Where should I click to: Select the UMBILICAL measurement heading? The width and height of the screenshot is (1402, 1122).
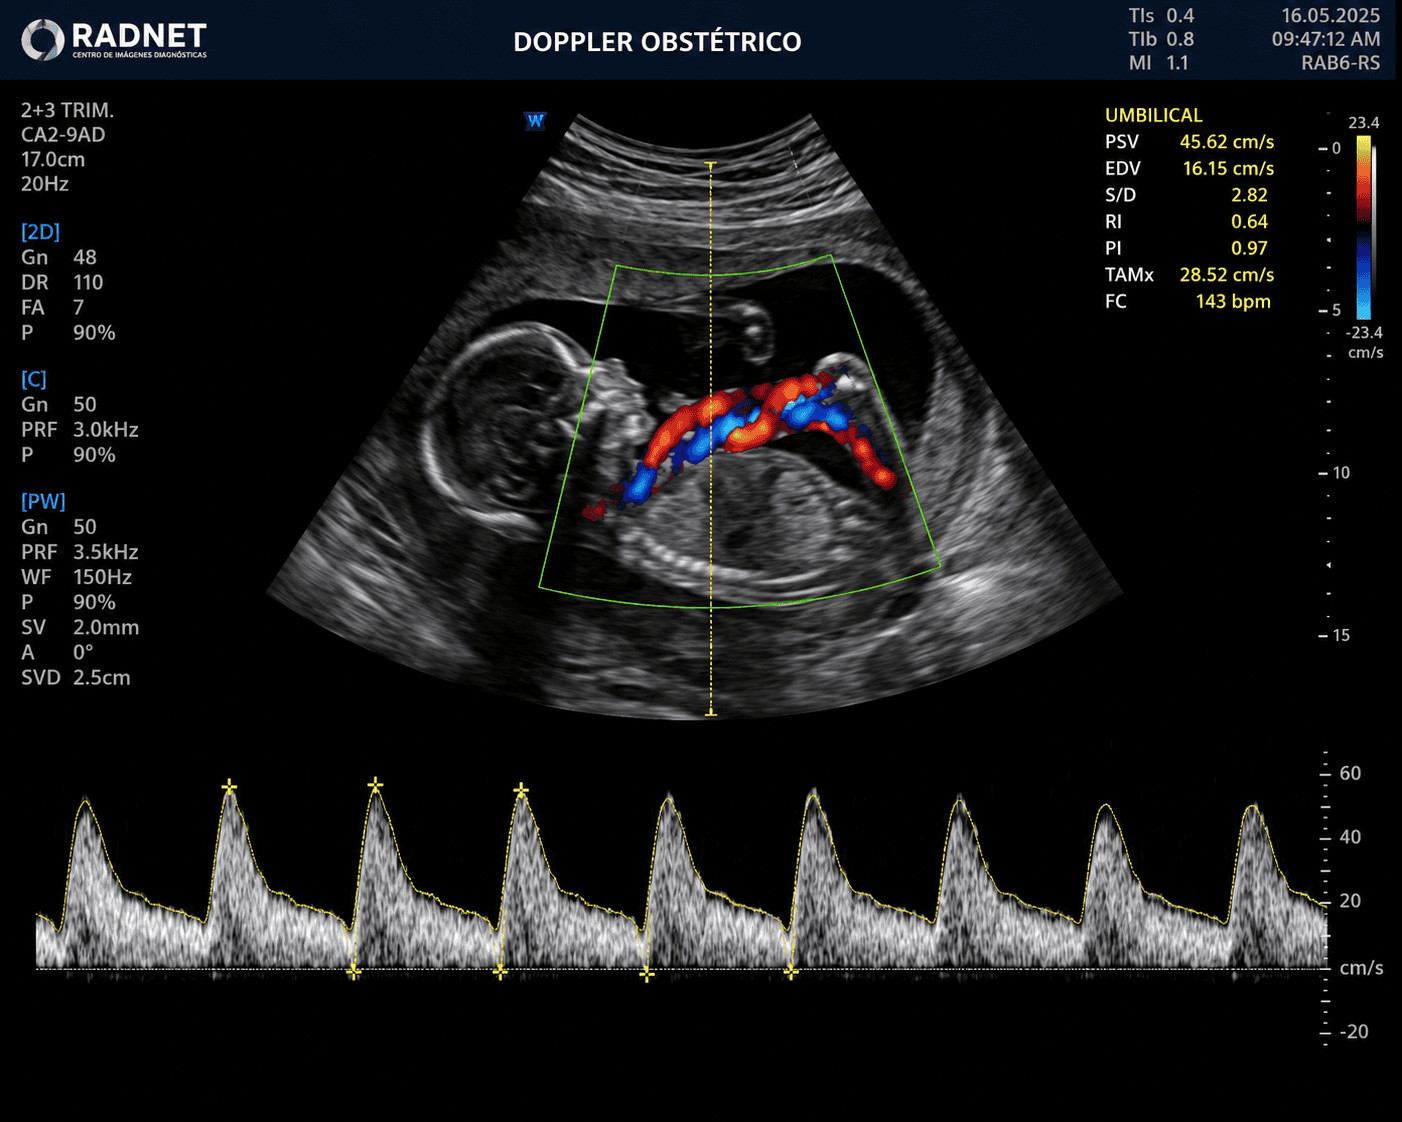pos(1153,115)
